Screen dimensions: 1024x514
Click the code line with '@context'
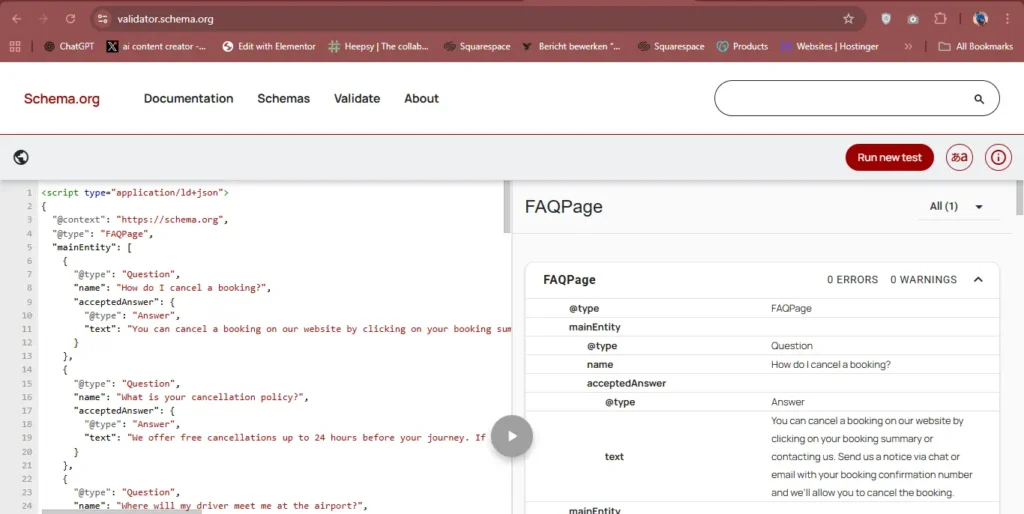click(x=140, y=219)
